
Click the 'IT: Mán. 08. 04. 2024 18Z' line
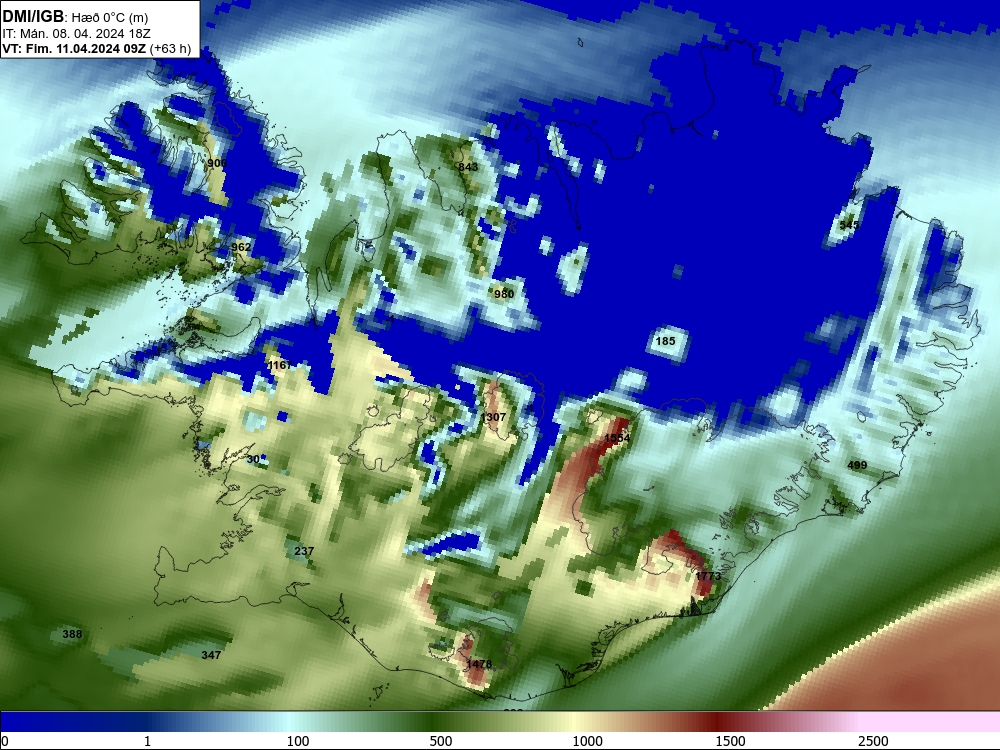pyautogui.click(x=77, y=34)
